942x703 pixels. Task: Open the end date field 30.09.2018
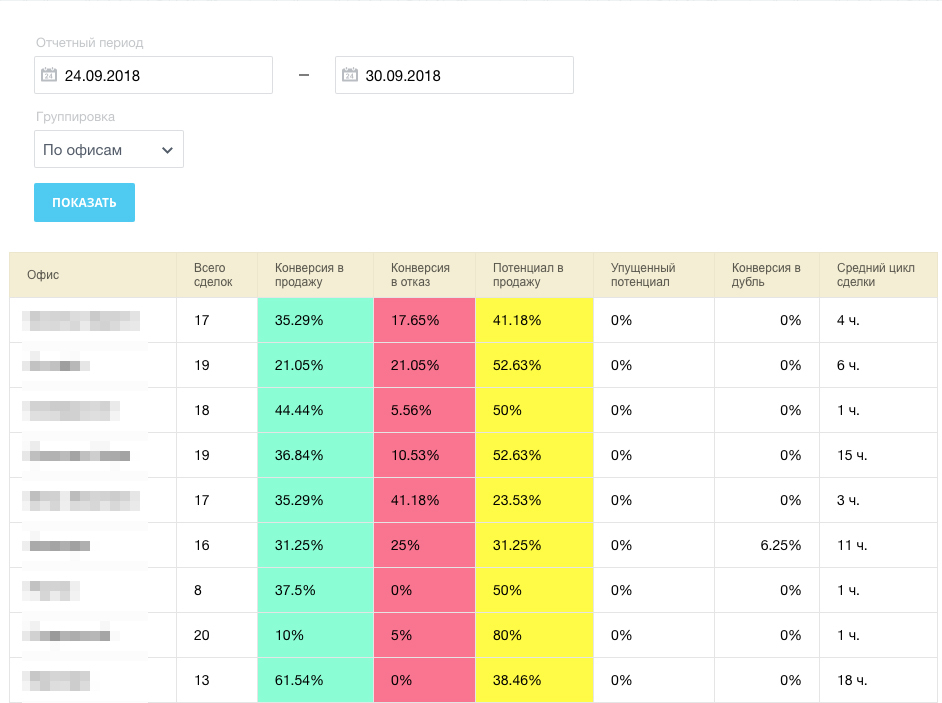(x=454, y=75)
